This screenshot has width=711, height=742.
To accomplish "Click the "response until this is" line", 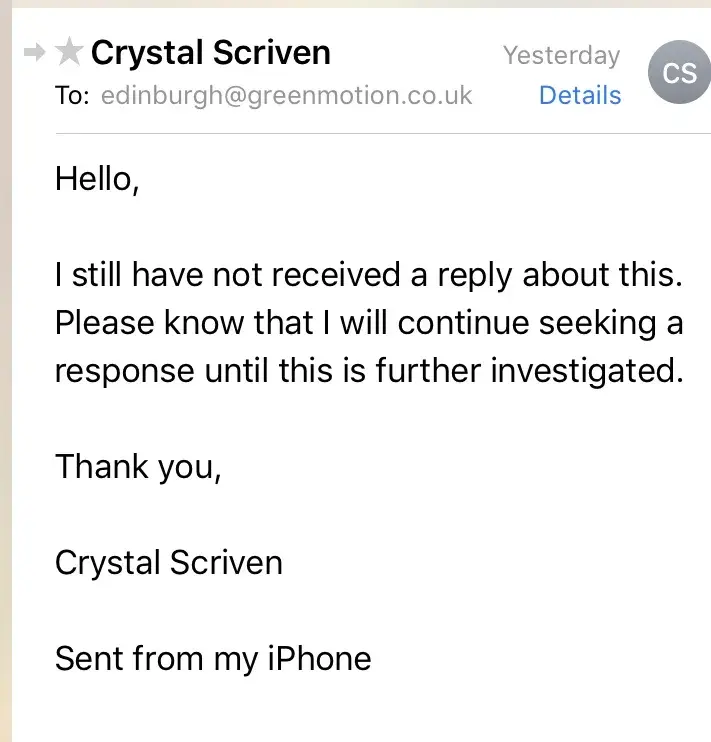I will coord(368,371).
